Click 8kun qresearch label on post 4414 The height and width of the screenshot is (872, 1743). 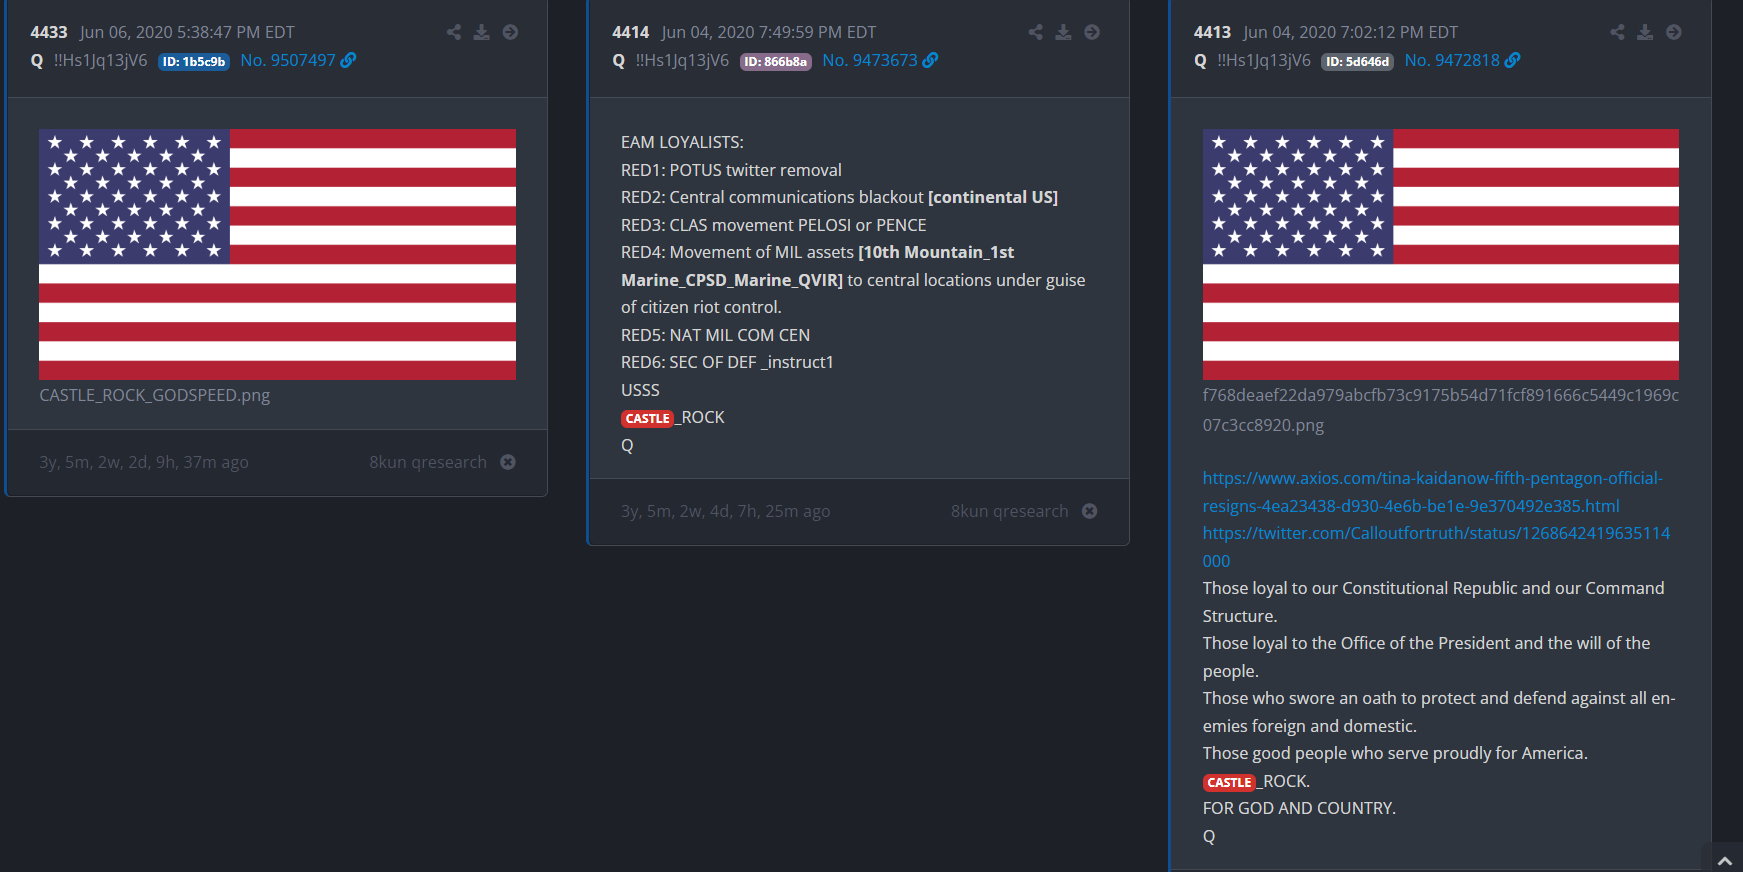1010,511
